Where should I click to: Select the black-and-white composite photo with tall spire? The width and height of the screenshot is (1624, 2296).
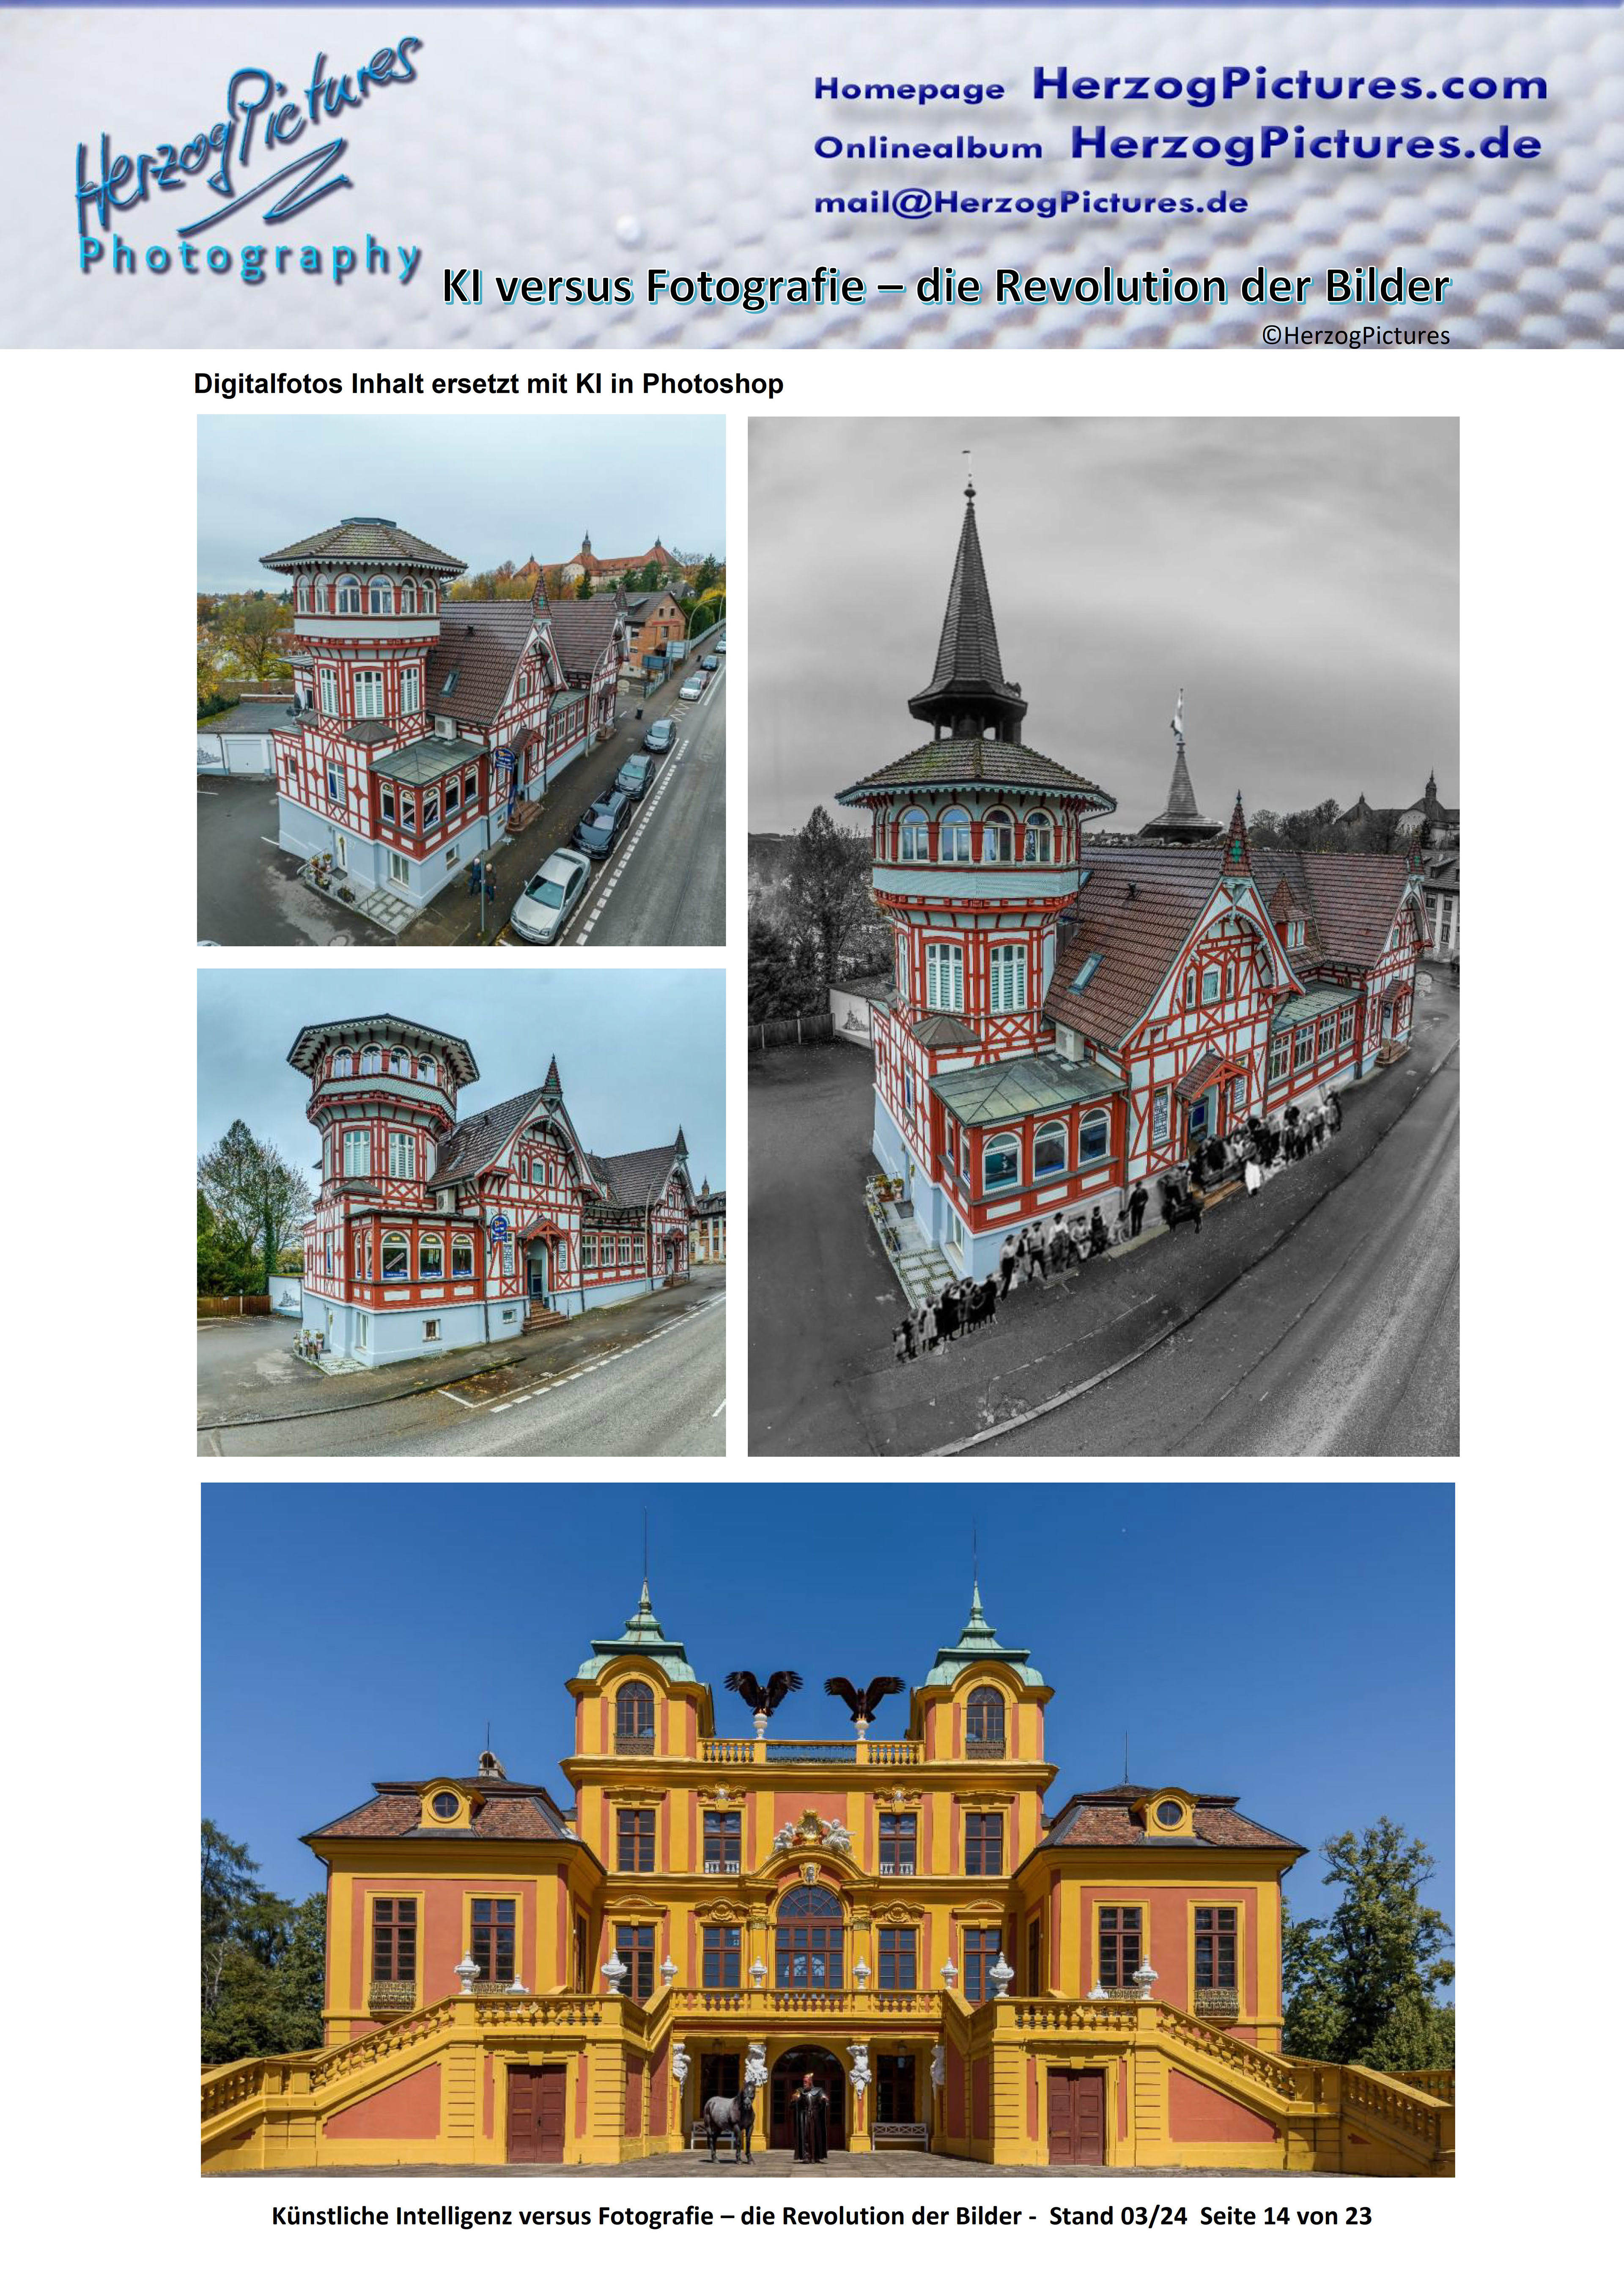1103,936
